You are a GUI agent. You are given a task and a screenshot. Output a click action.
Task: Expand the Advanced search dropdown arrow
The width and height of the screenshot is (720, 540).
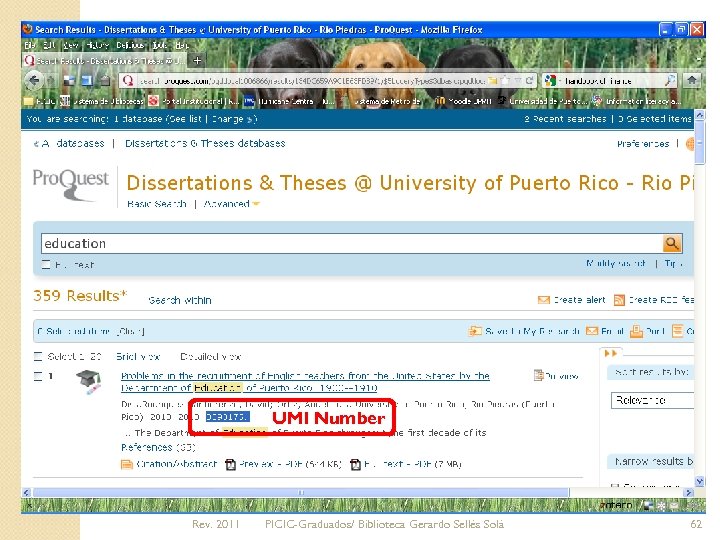point(256,204)
